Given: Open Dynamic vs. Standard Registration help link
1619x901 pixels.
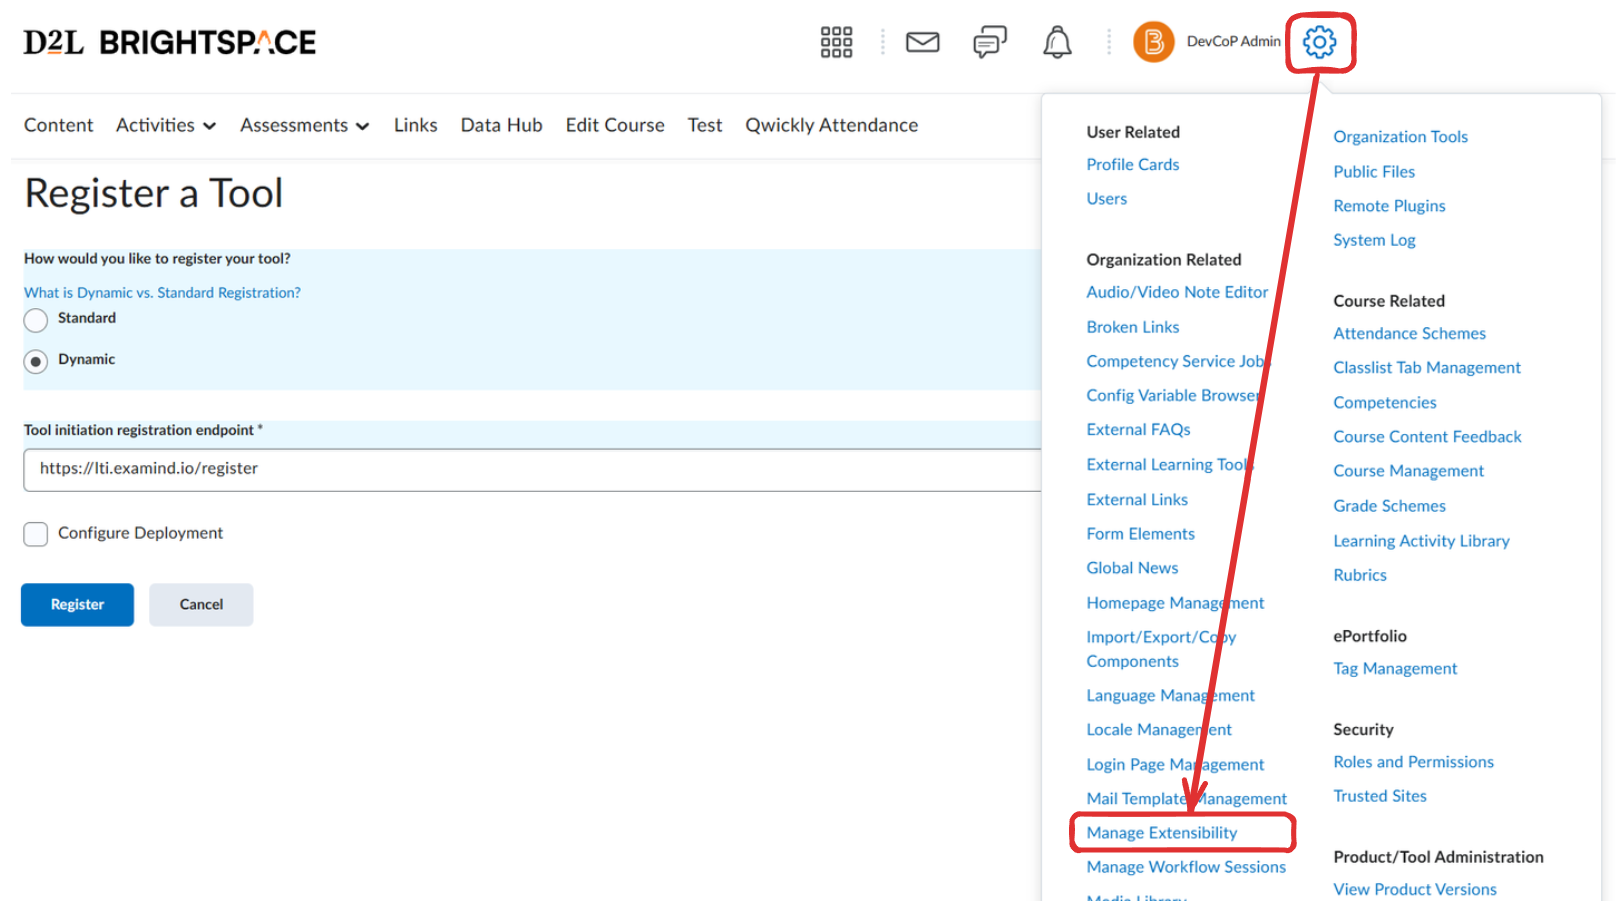Looking at the screenshot, I should tap(162, 293).
